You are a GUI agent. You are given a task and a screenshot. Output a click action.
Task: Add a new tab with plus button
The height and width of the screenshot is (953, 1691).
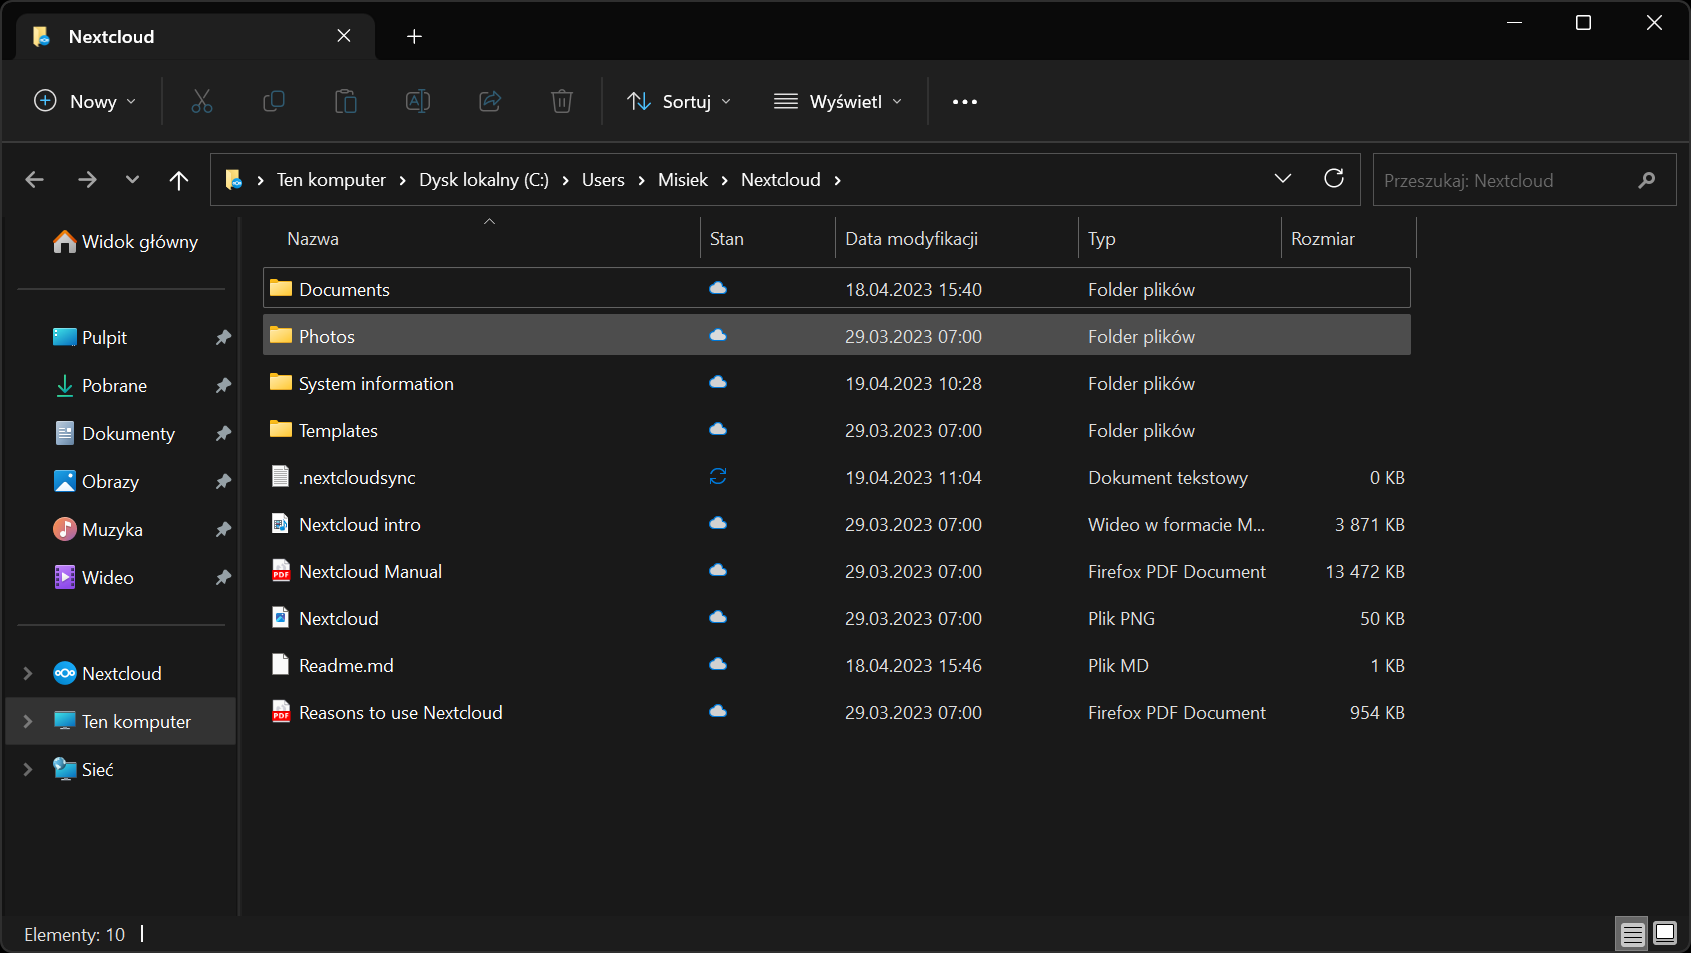(x=414, y=36)
